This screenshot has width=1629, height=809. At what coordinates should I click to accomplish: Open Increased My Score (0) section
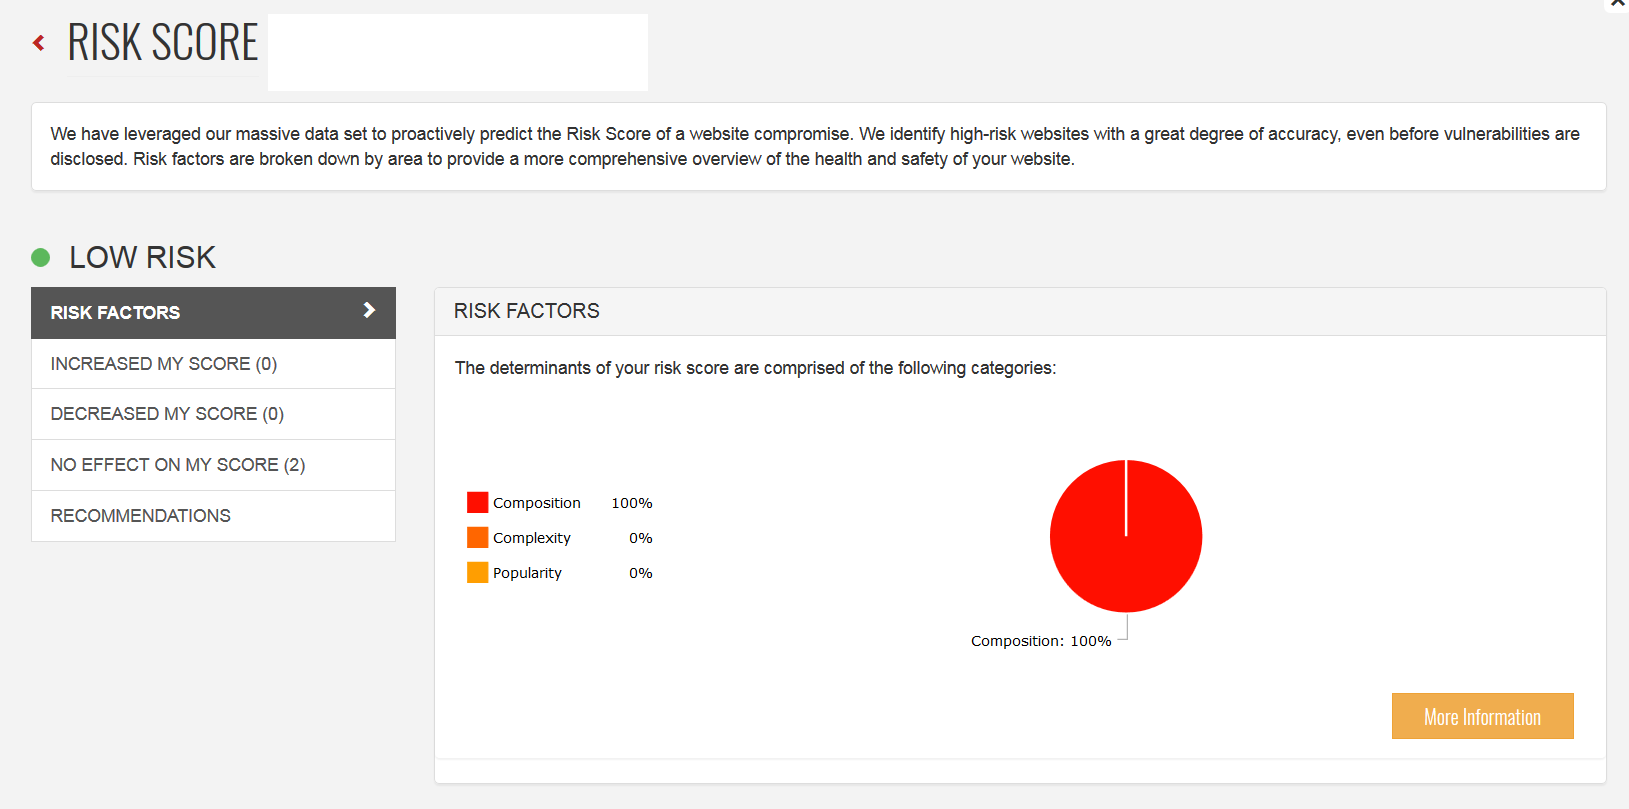pos(164,364)
